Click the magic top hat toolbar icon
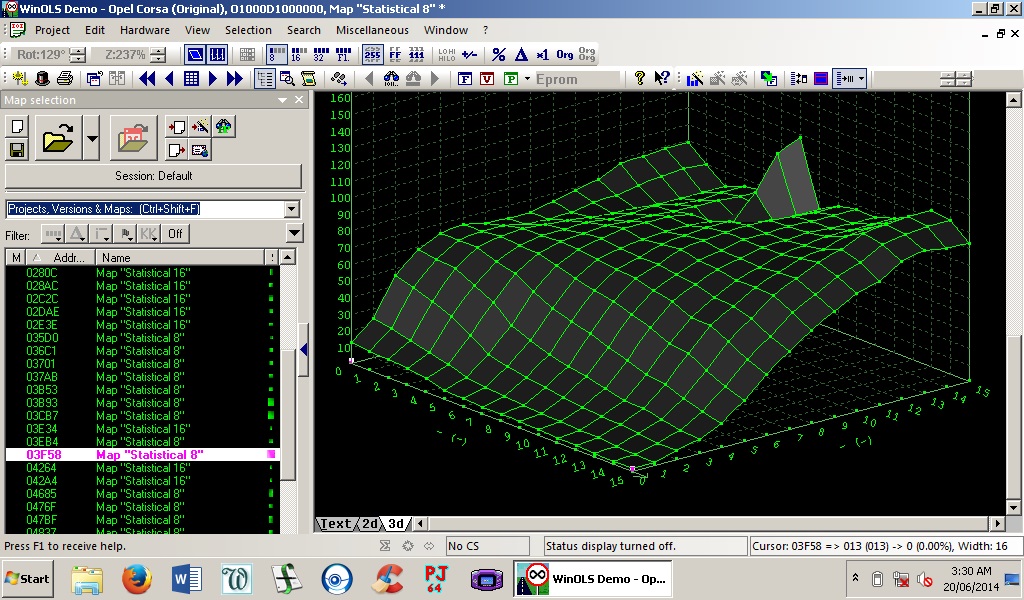Screen dimensions: 1024x600 (x=42, y=79)
